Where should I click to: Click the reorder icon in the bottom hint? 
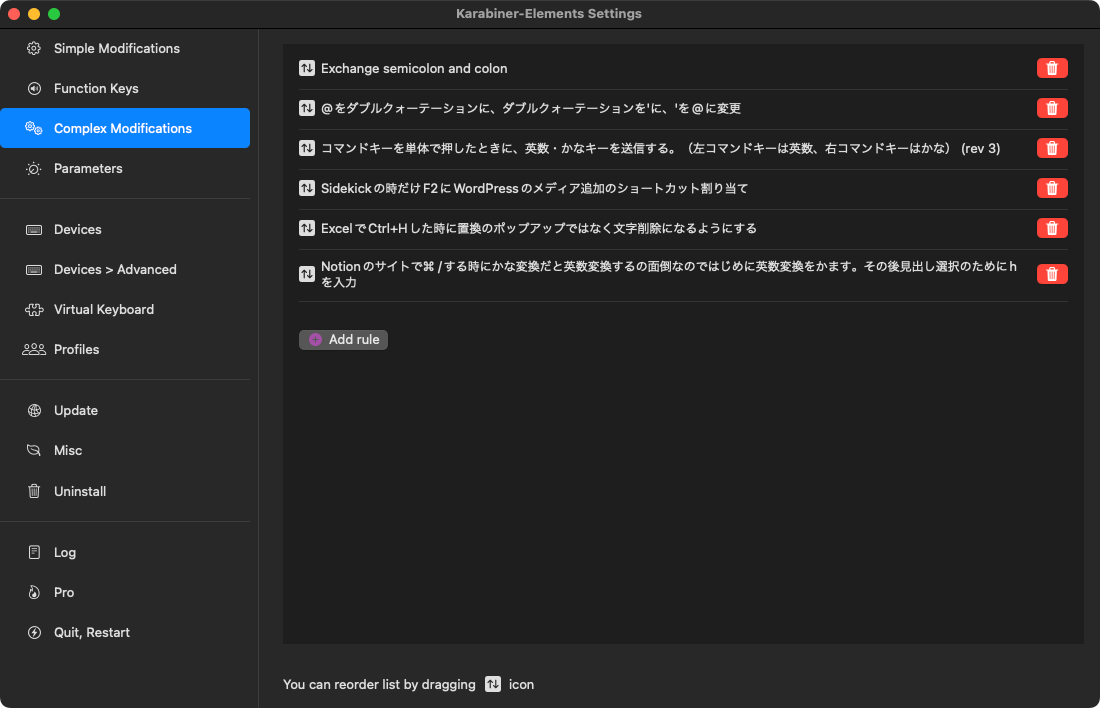click(492, 684)
